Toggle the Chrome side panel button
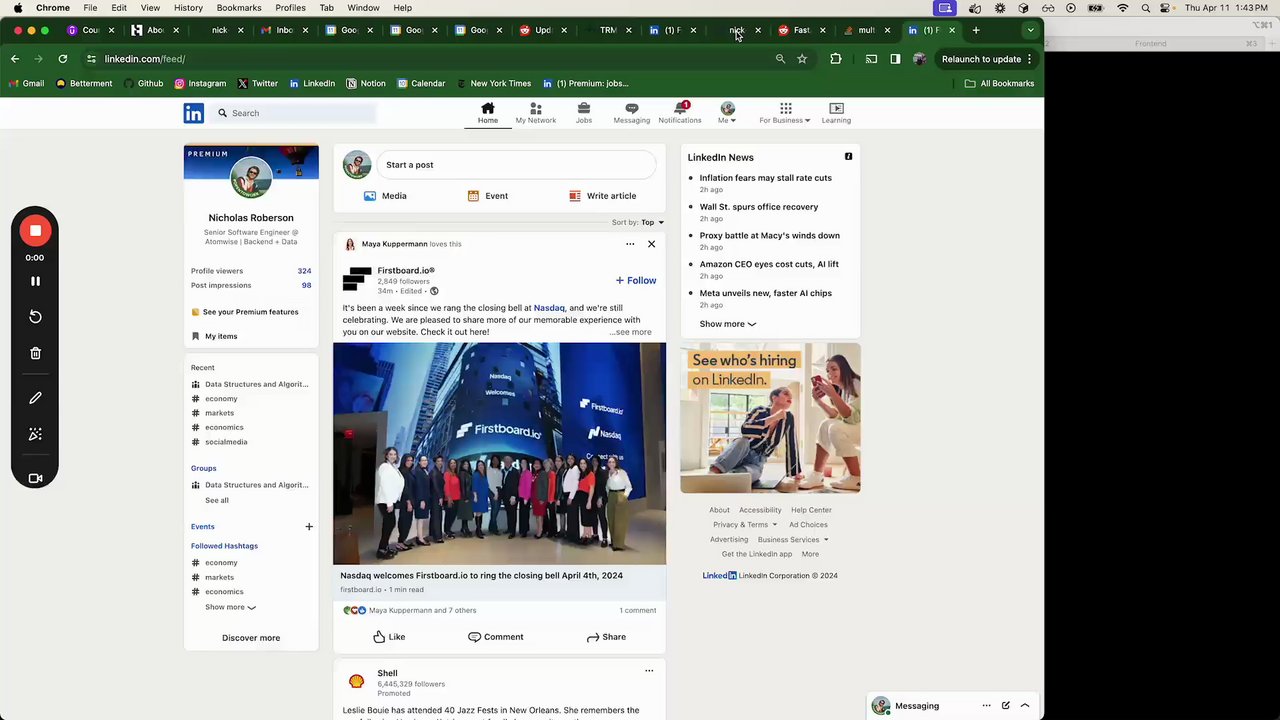This screenshot has height=720, width=1280. click(x=895, y=59)
